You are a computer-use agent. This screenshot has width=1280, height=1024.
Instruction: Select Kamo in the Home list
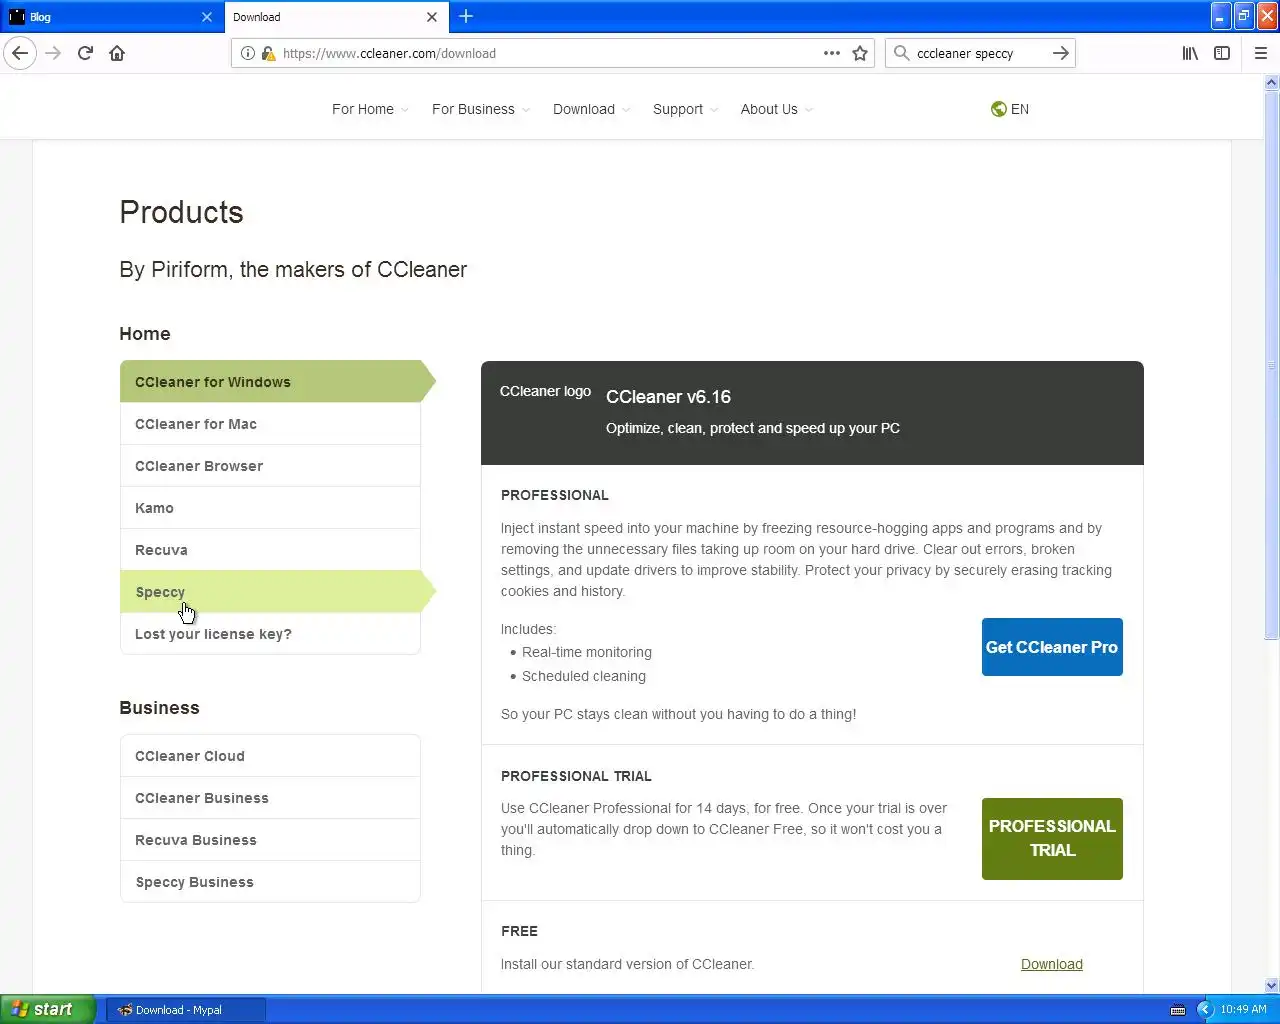[x=270, y=508]
